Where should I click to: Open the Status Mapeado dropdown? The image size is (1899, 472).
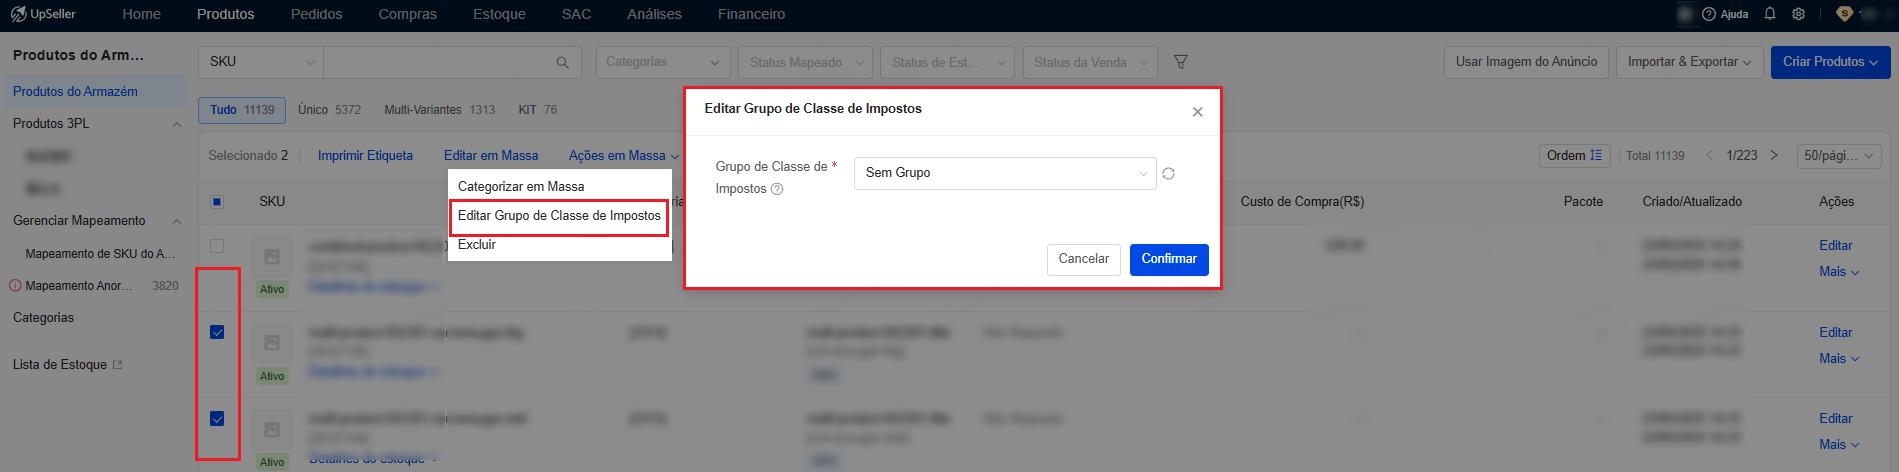(x=805, y=62)
